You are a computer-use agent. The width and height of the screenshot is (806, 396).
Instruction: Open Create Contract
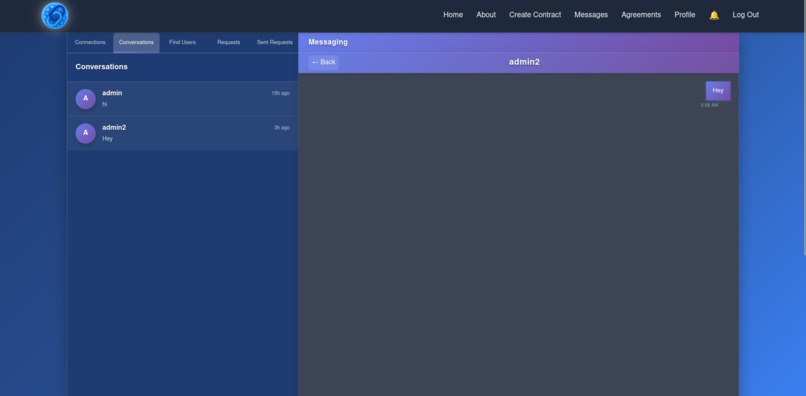point(535,15)
